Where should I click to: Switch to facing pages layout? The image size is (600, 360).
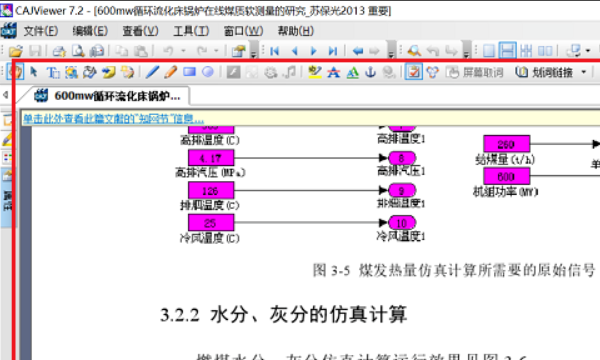click(545, 50)
